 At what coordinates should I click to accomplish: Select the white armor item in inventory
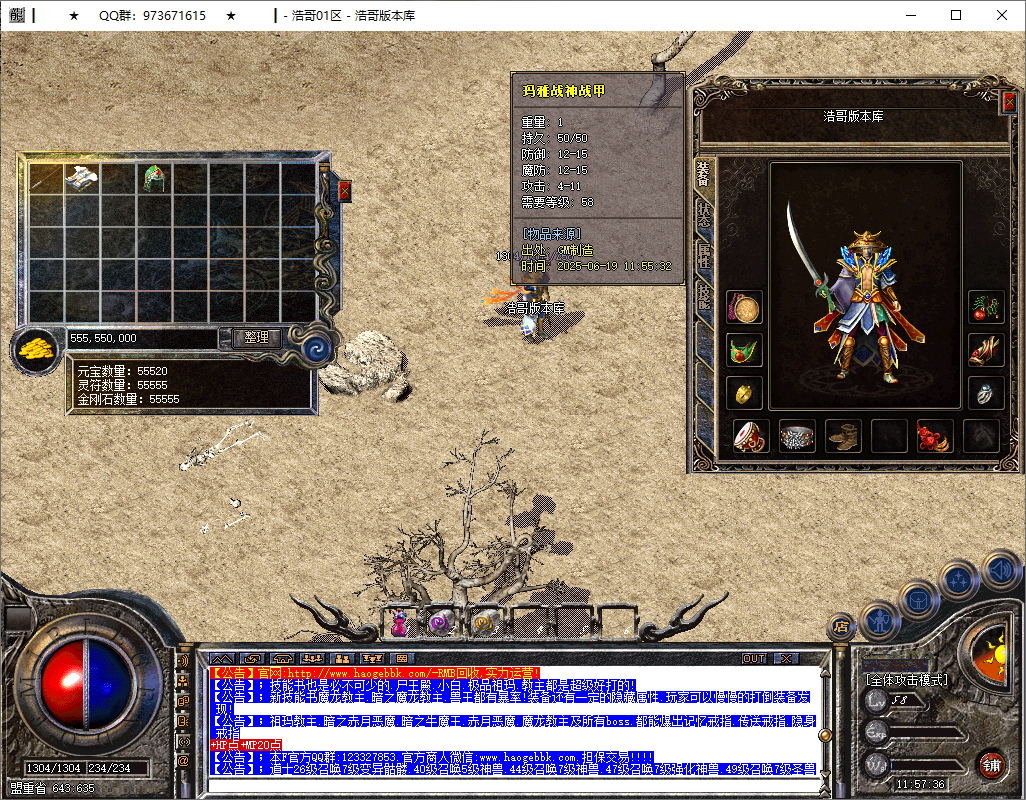82,179
